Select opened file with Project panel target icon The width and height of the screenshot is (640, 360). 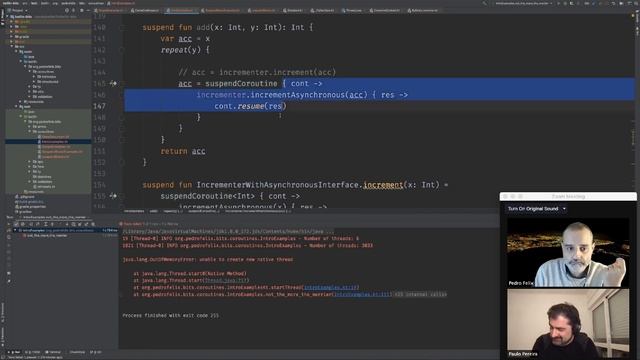(67, 10)
